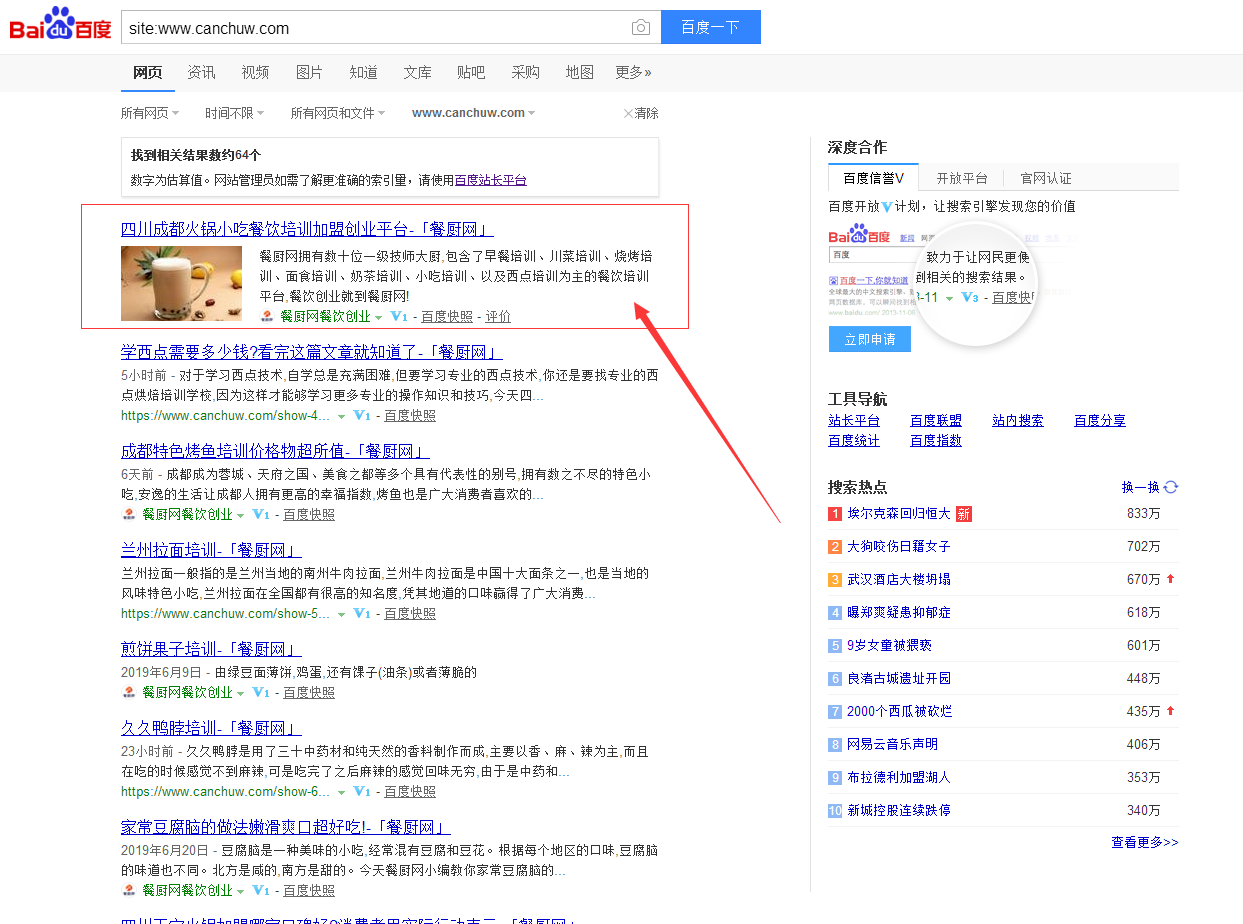Open 久久鸭脖培训 result title

point(211,728)
